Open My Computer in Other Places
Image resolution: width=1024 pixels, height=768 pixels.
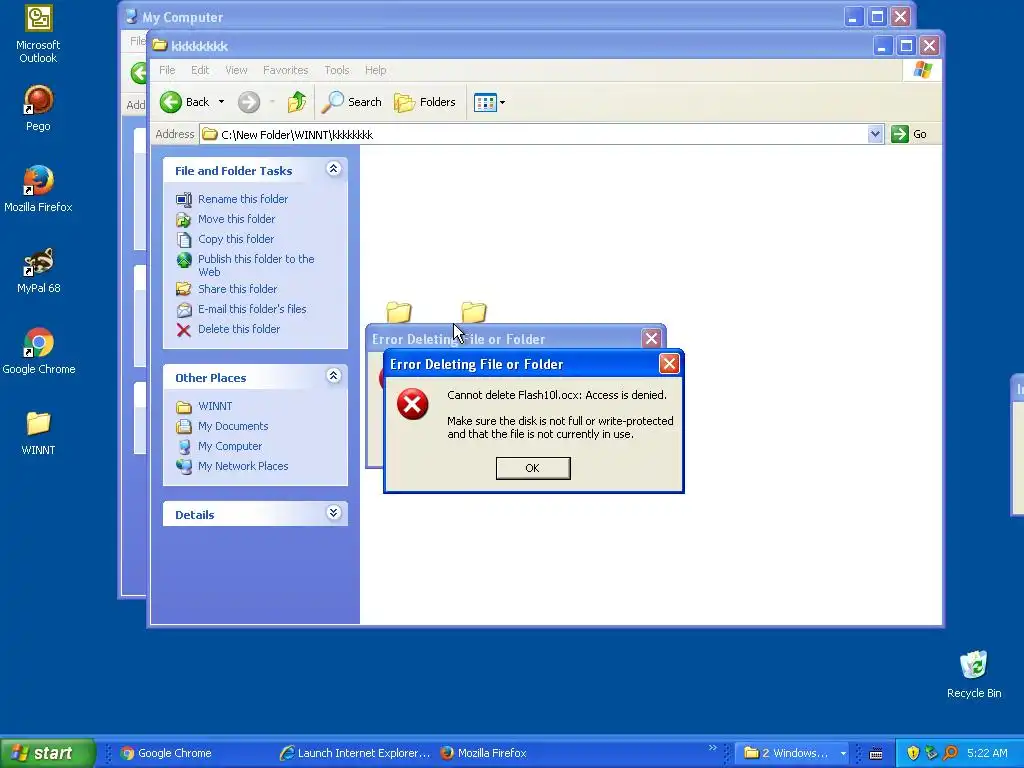[x=230, y=446]
